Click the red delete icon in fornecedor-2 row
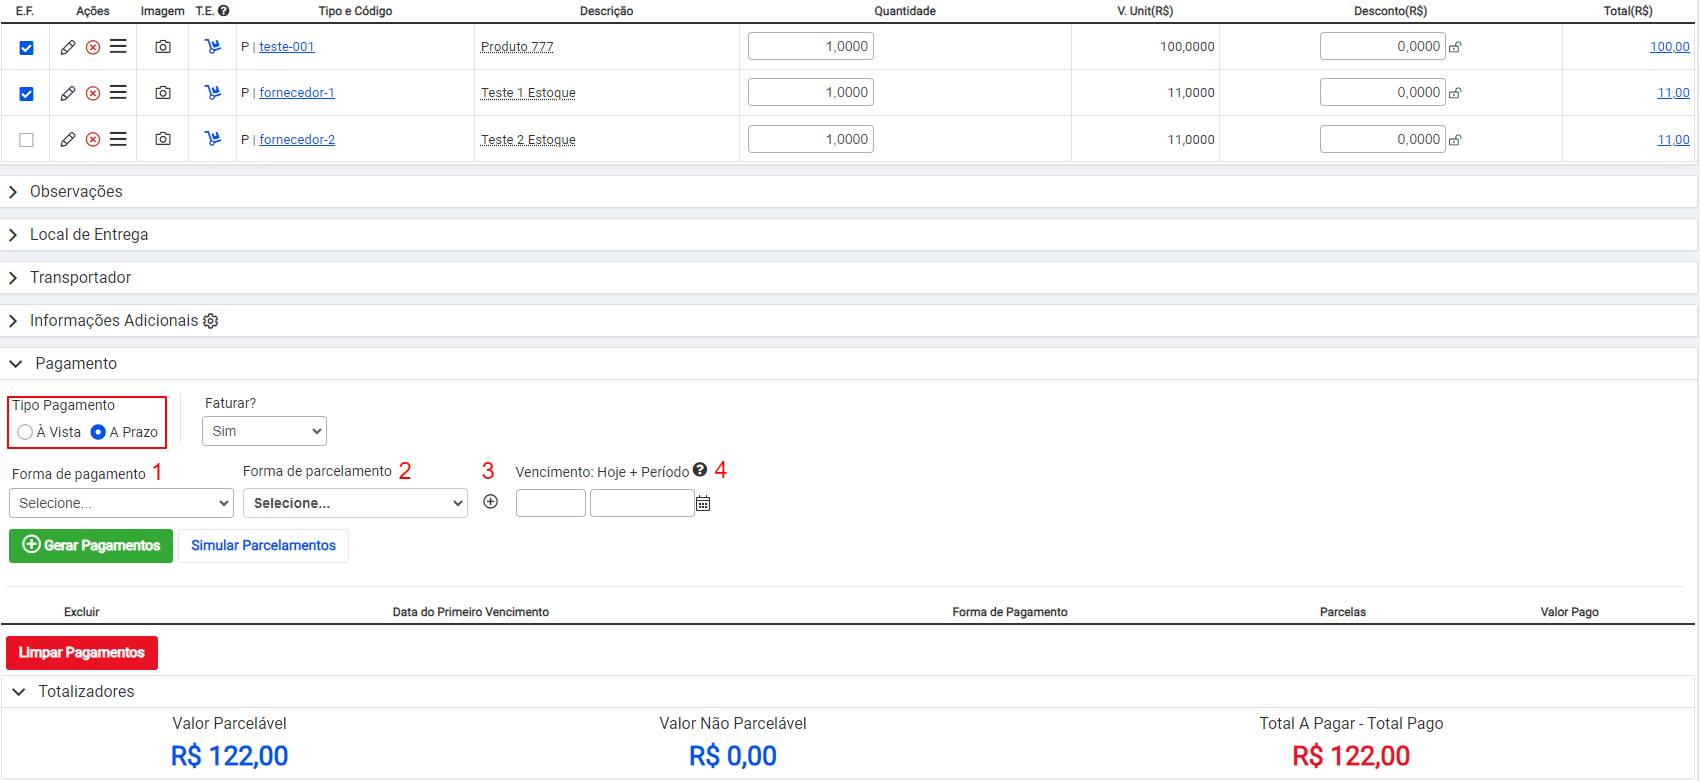The image size is (1700, 781). click(93, 139)
